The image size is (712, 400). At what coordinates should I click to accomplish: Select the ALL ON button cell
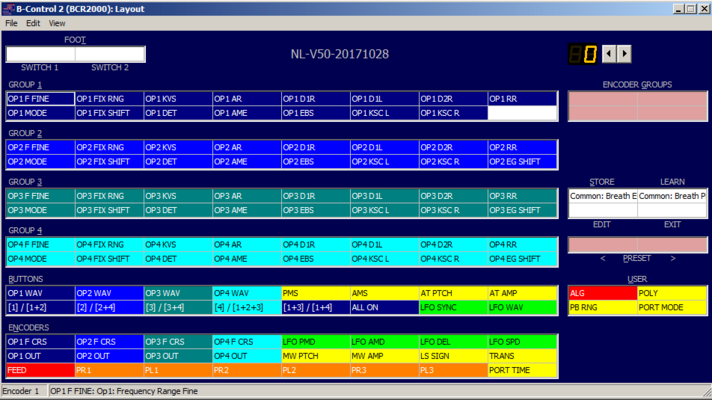(385, 307)
